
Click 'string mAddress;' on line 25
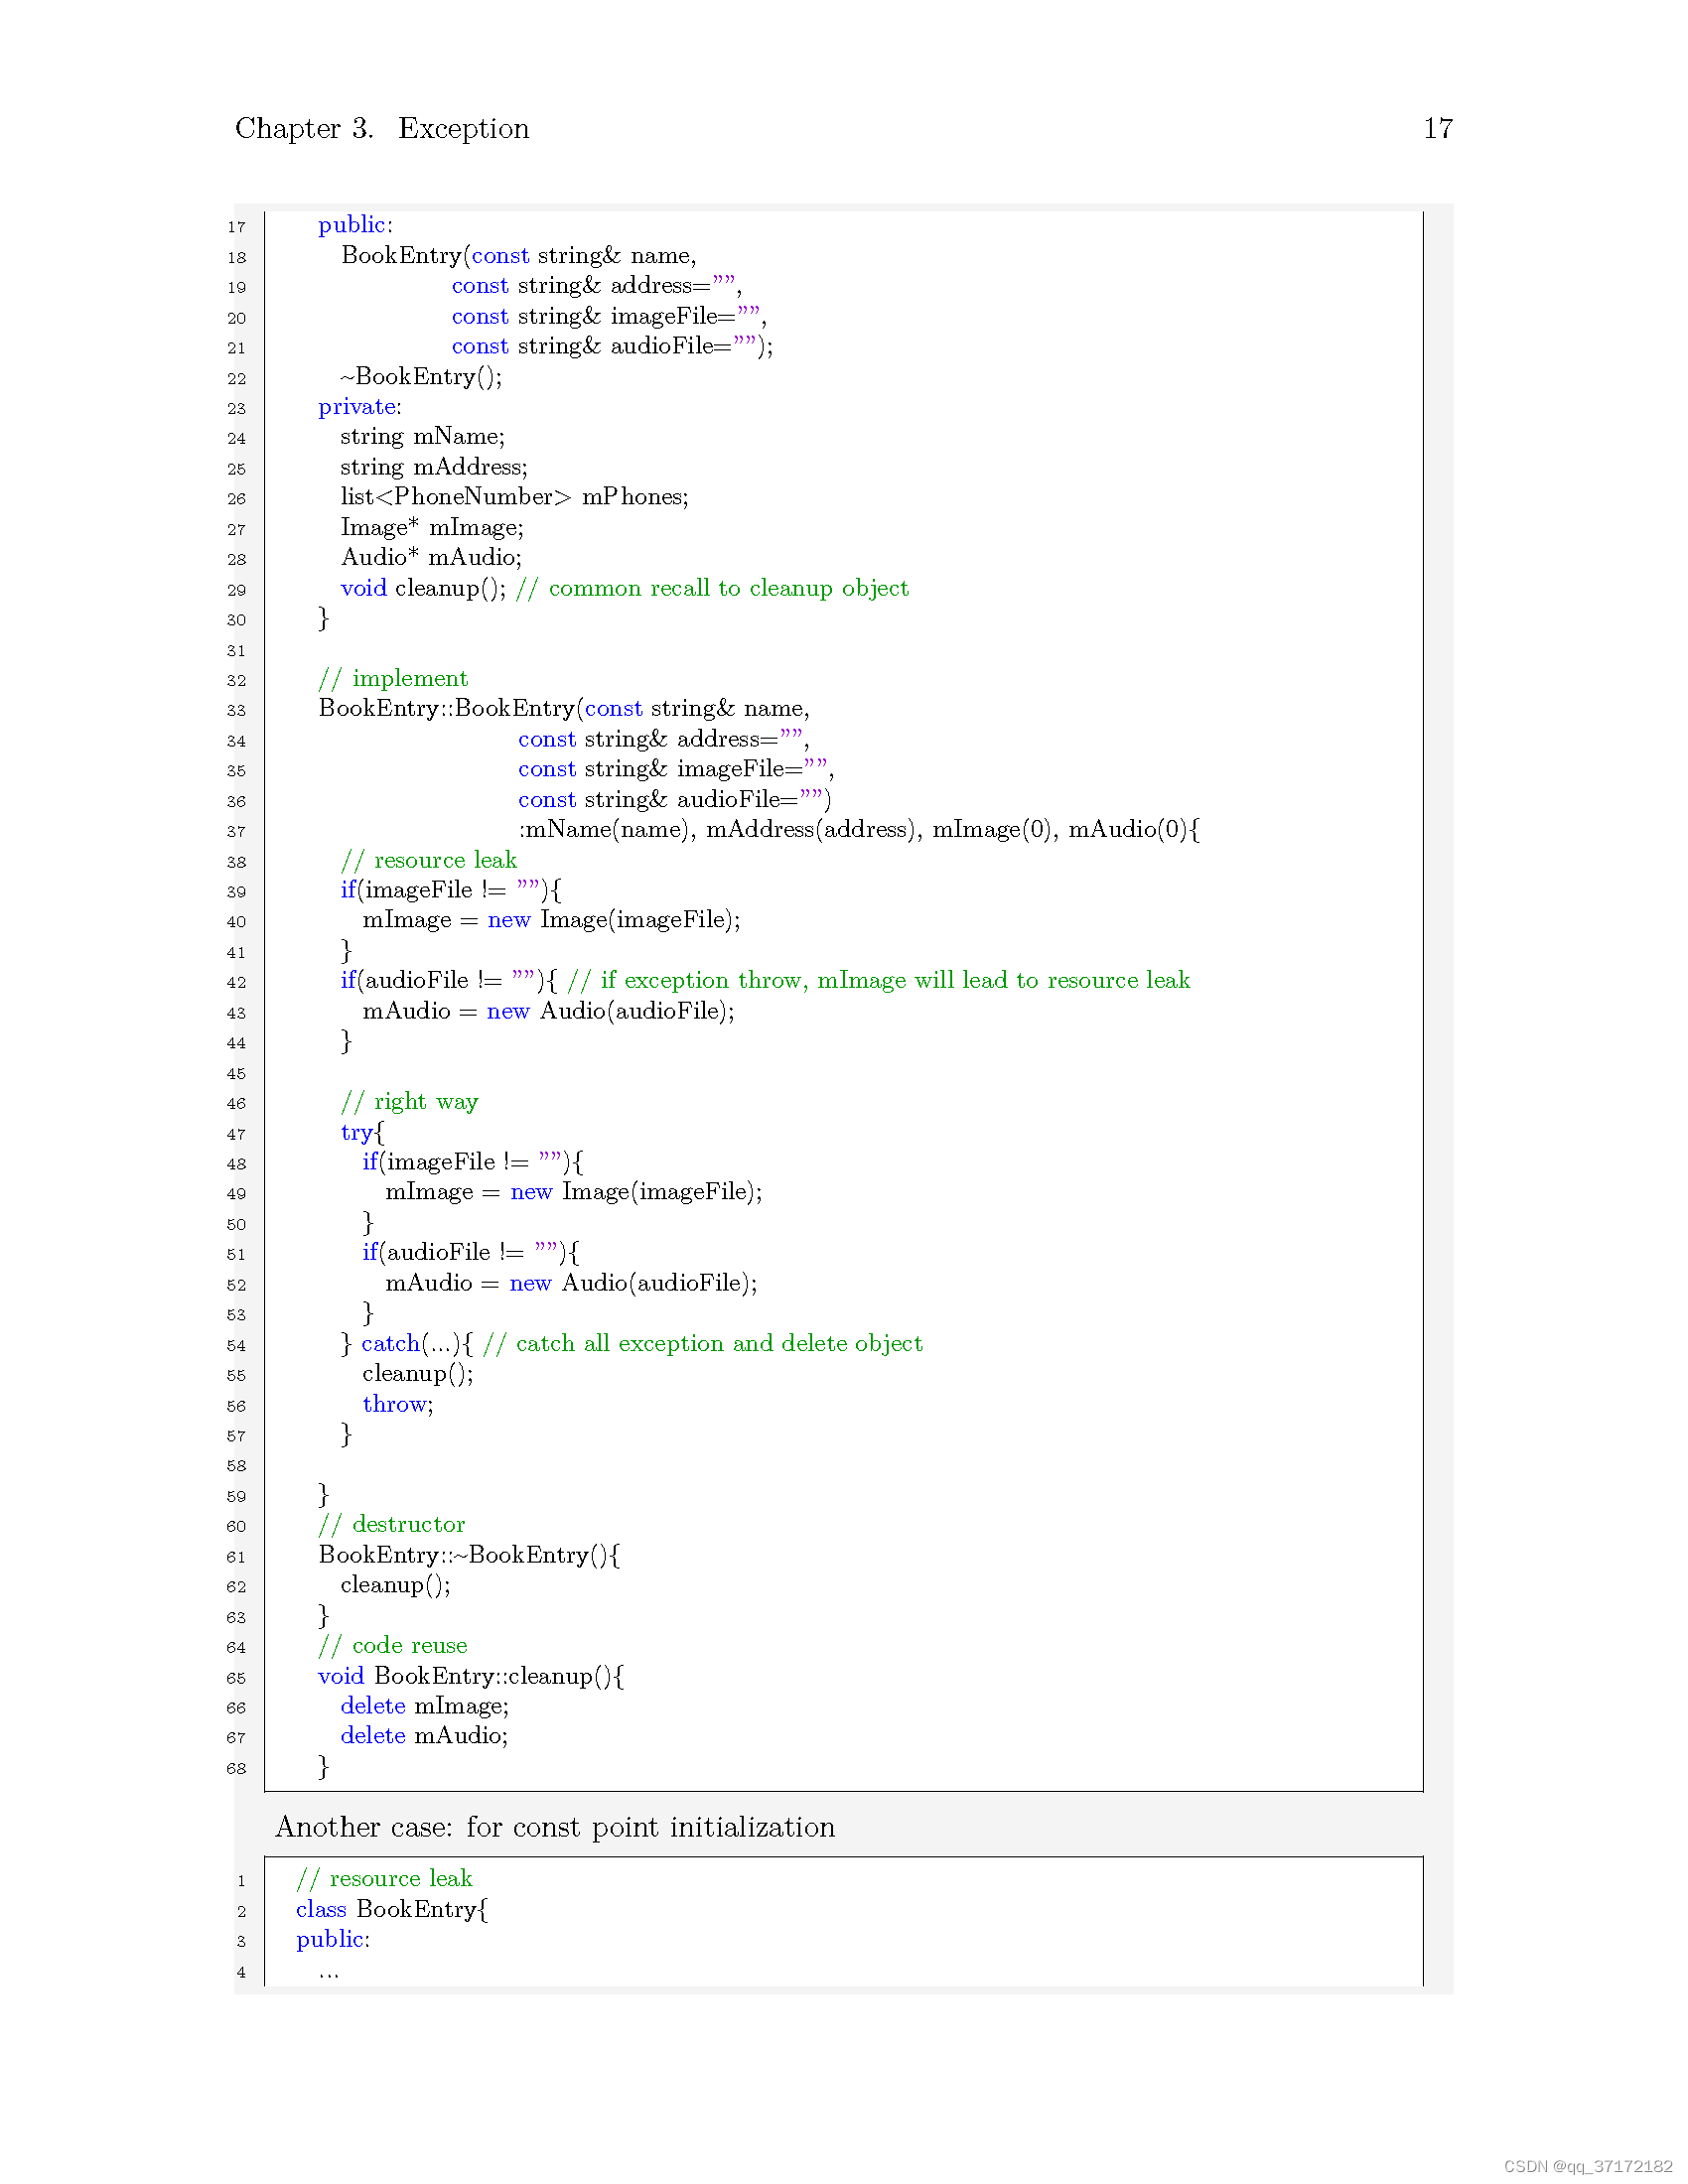pyautogui.click(x=434, y=467)
